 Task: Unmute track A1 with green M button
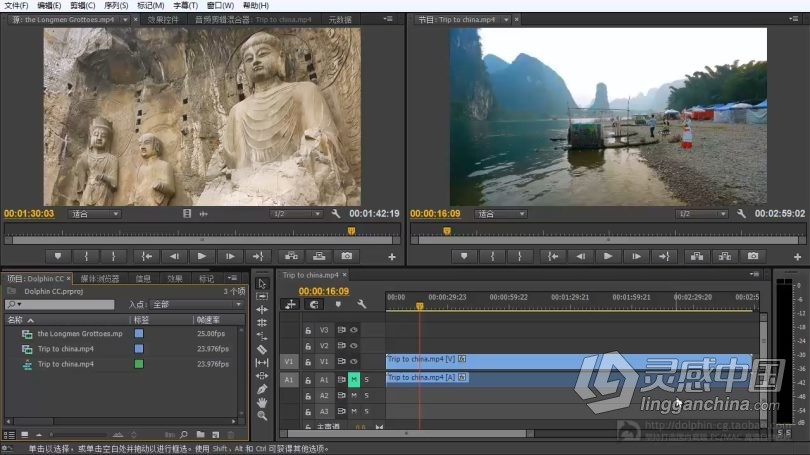click(354, 380)
